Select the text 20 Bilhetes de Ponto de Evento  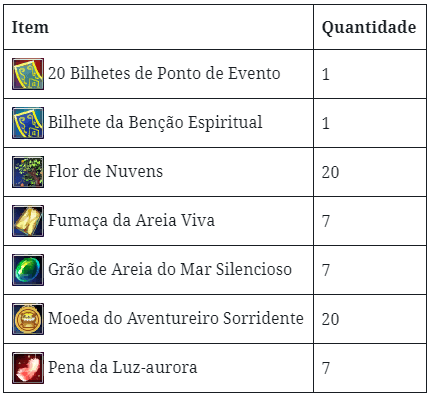[x=164, y=73]
